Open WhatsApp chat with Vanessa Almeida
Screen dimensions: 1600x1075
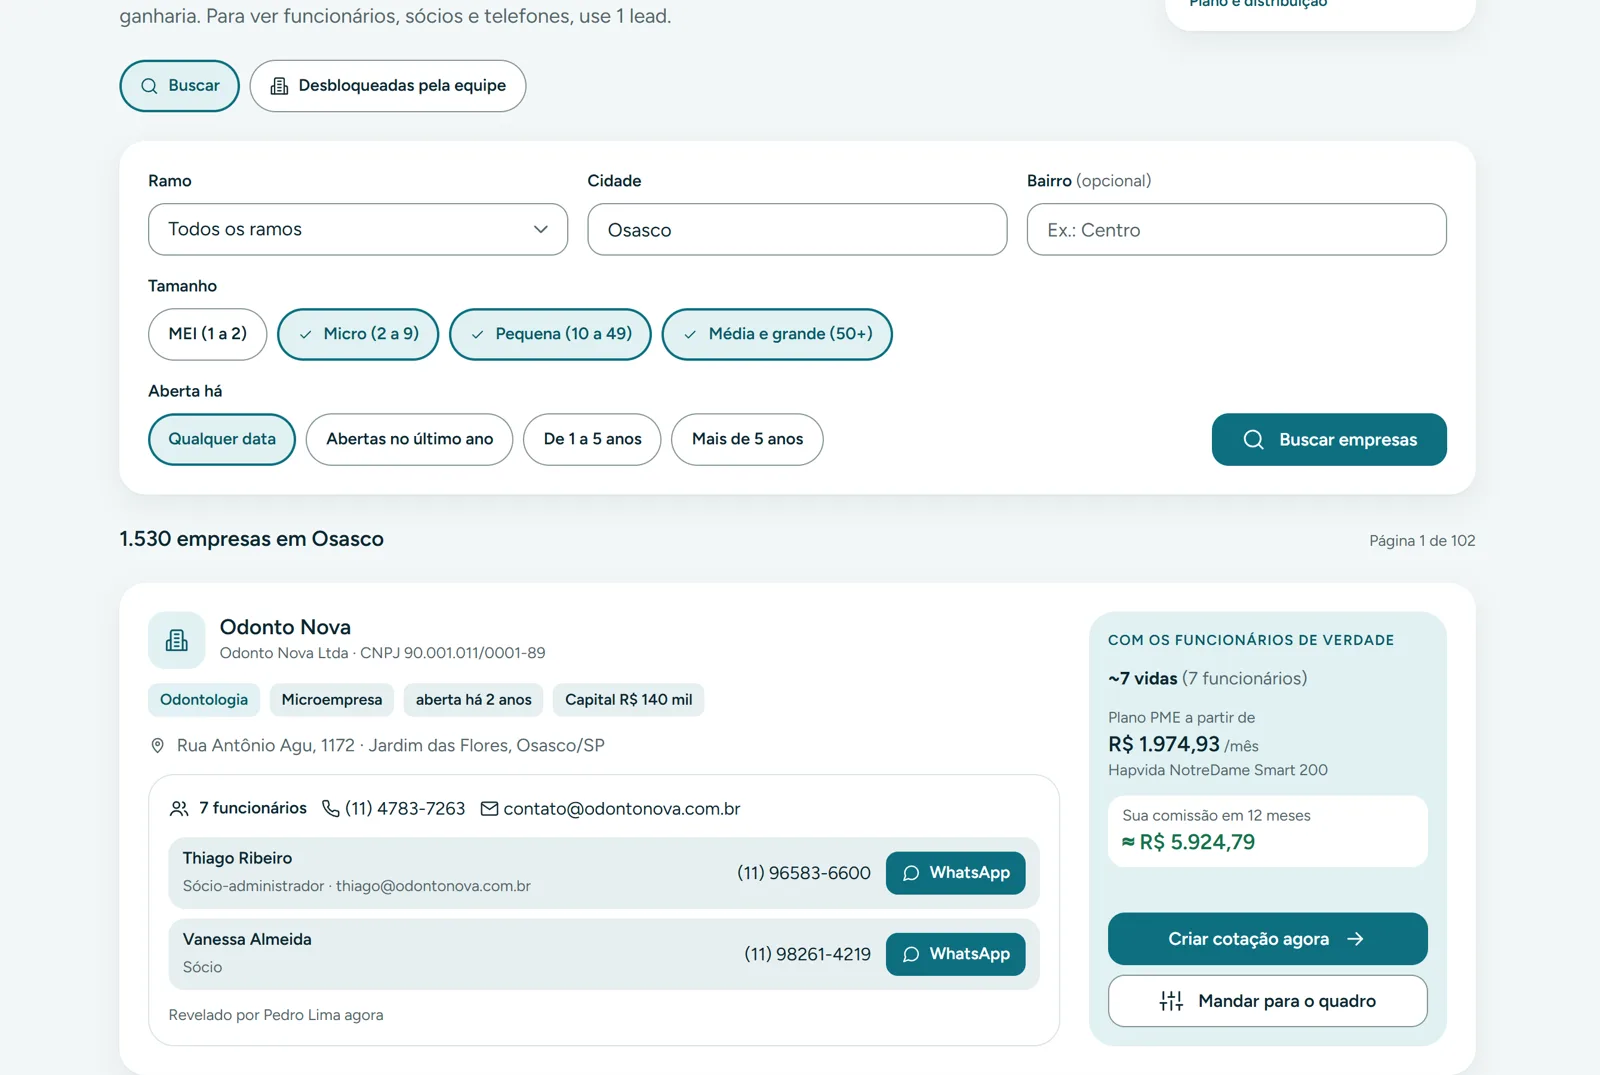[x=956, y=955]
